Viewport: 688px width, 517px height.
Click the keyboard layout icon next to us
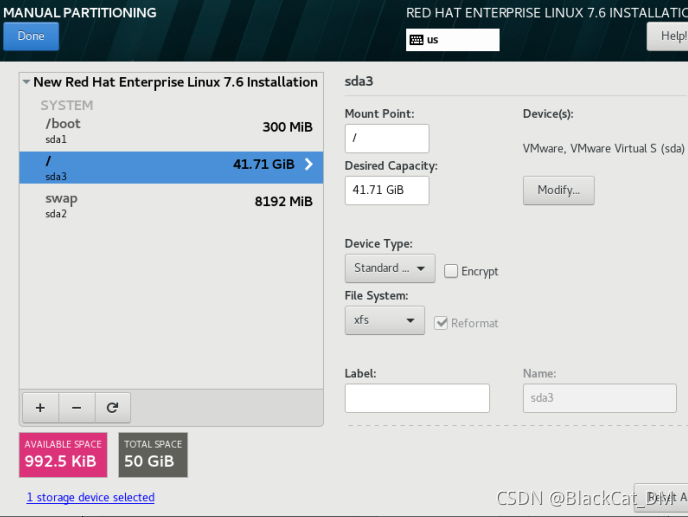tap(416, 40)
